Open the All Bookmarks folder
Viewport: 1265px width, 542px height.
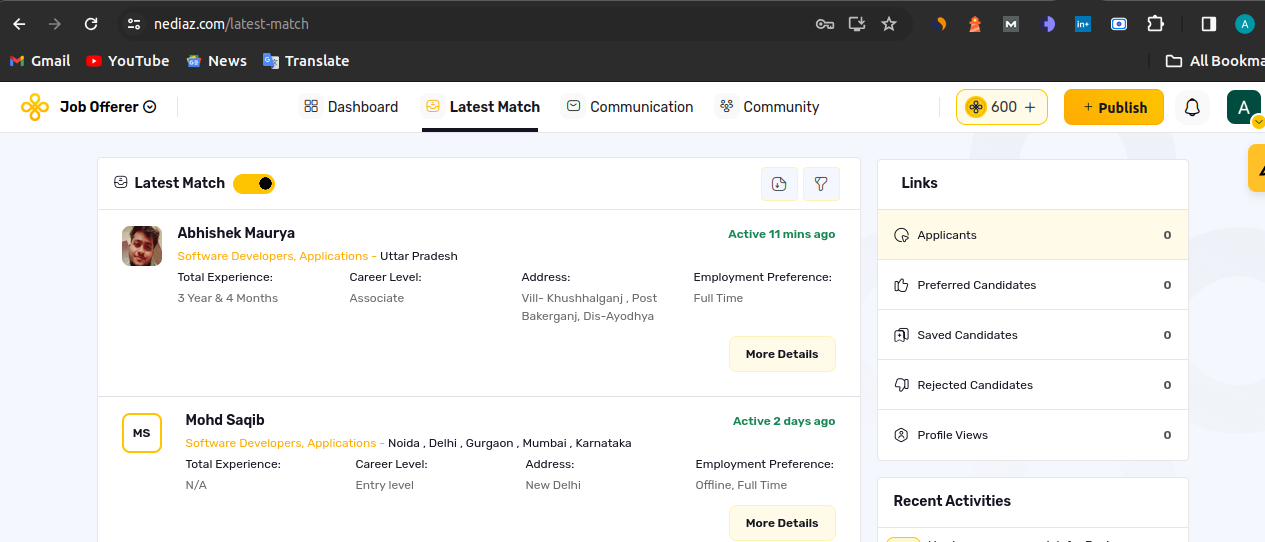1214,61
